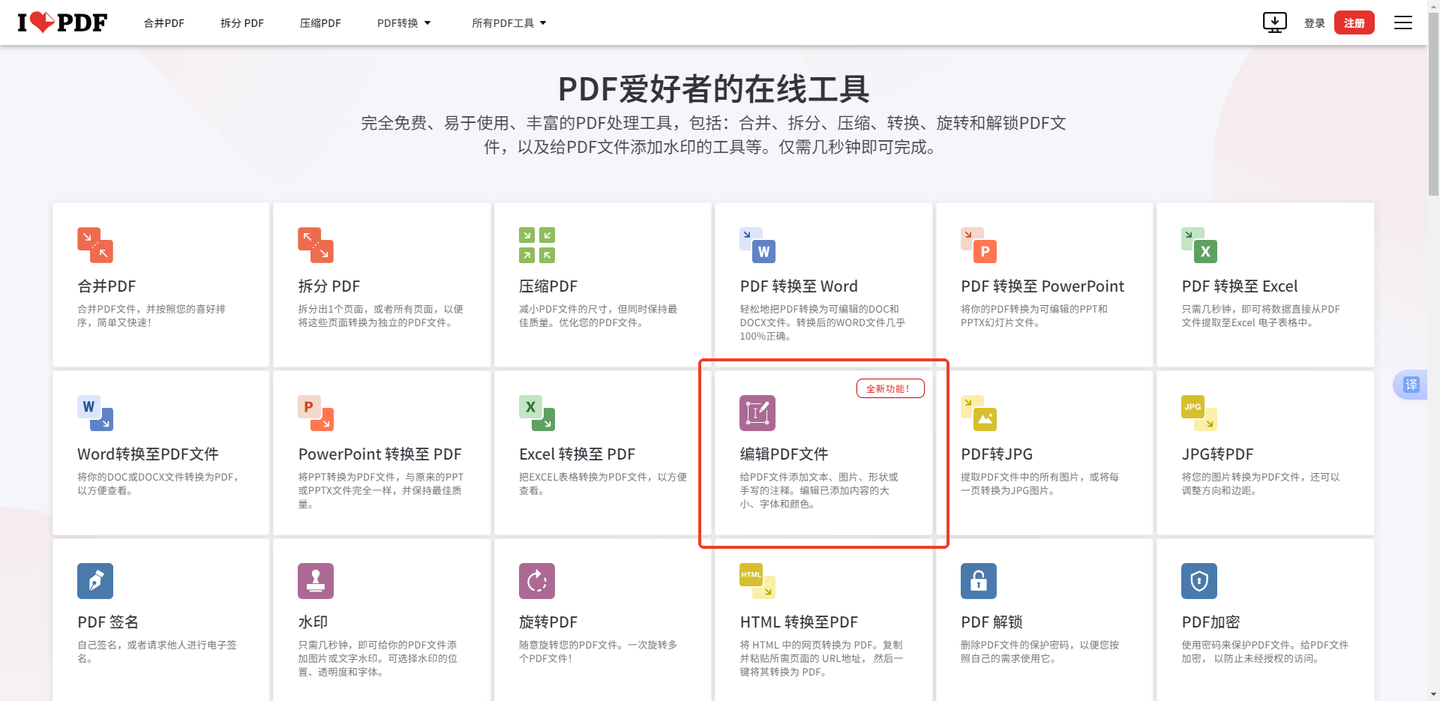Click the PDF 转换至 Excel title
The image size is (1440, 701).
[1240, 286]
